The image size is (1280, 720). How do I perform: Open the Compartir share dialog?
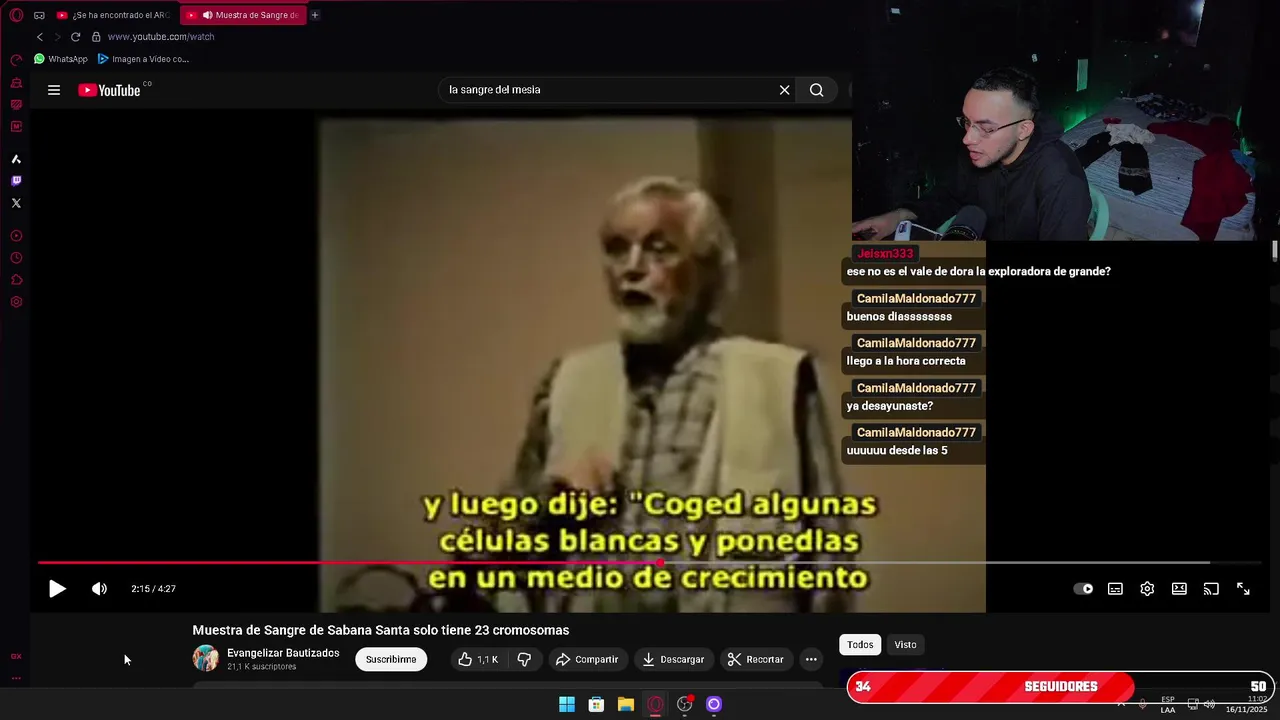(587, 659)
